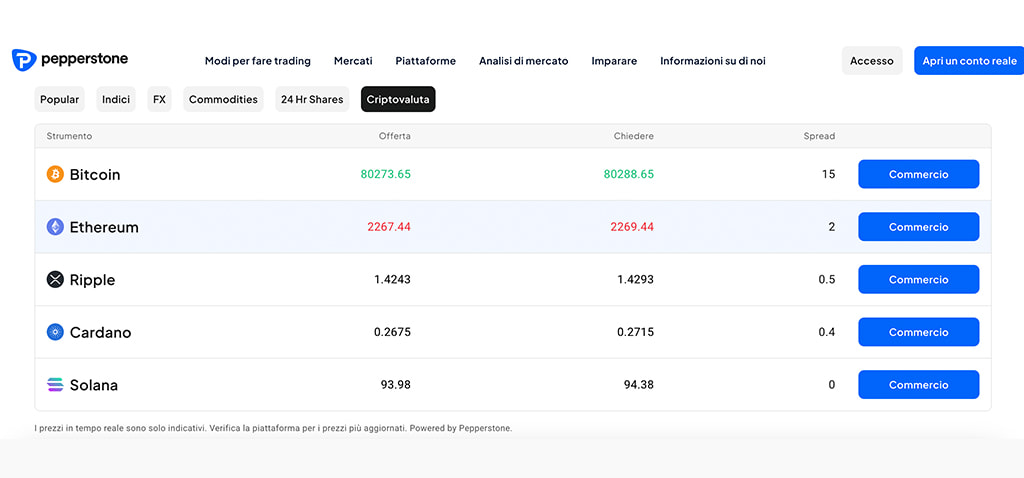Image resolution: width=1024 pixels, height=478 pixels.
Task: Click Commercio button for Bitcoin
Action: [918, 174]
